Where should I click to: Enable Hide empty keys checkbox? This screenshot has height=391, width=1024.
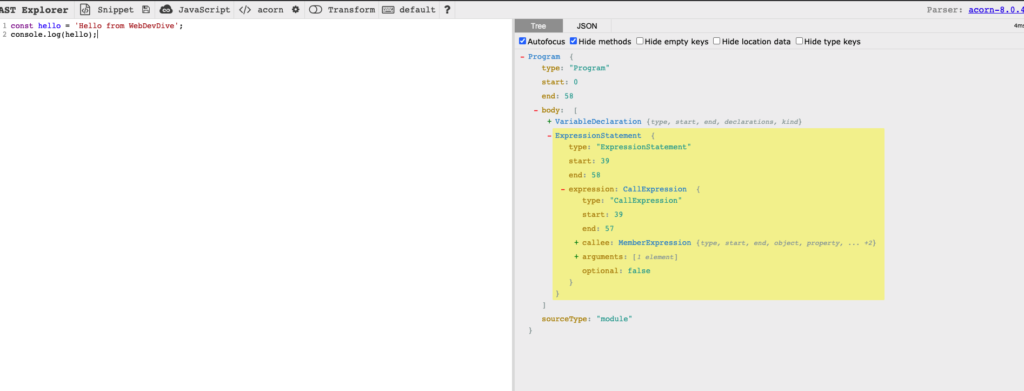point(639,41)
